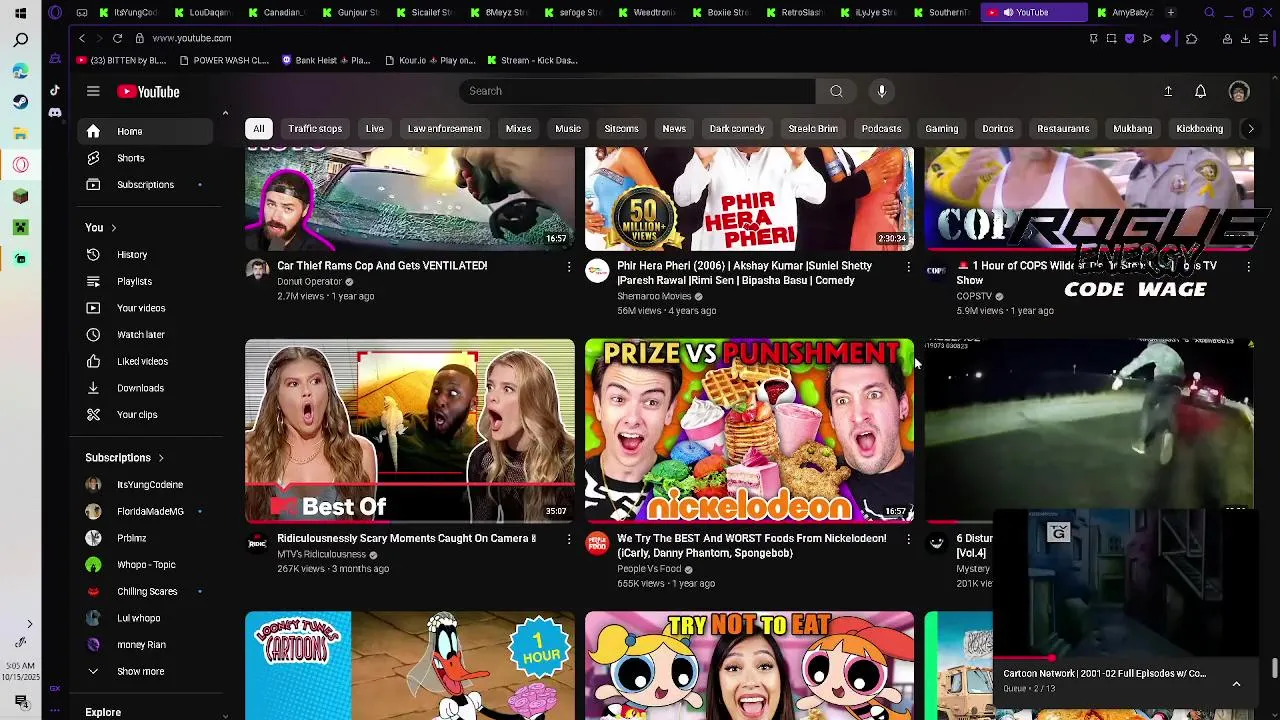Click the YouTube search field
This screenshot has height=720, width=1280.
click(x=637, y=91)
